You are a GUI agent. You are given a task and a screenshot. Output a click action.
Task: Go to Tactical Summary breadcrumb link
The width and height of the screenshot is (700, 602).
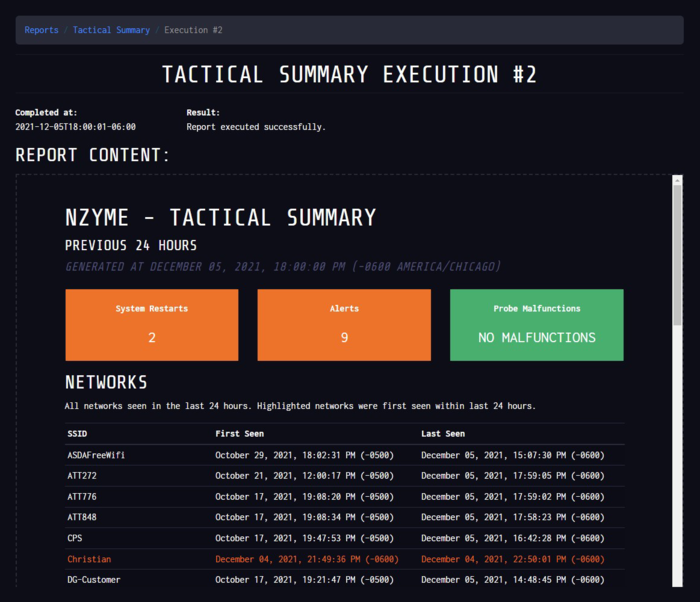tap(111, 30)
